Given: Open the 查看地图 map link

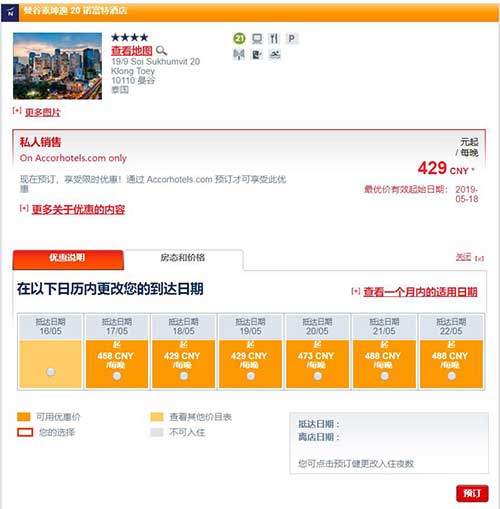Looking at the screenshot, I should pos(132,50).
